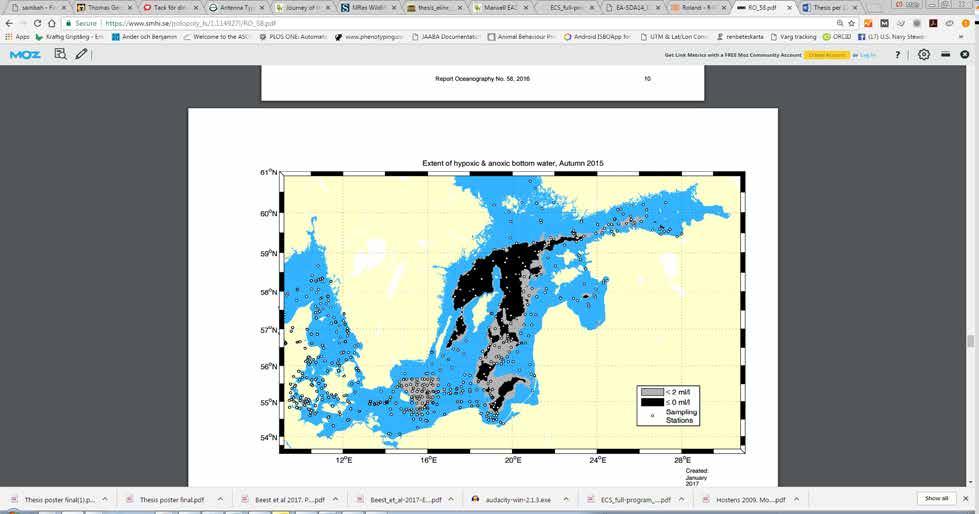
Task: Open U.S. Navy Facebook bookmark
Action: (x=891, y=37)
